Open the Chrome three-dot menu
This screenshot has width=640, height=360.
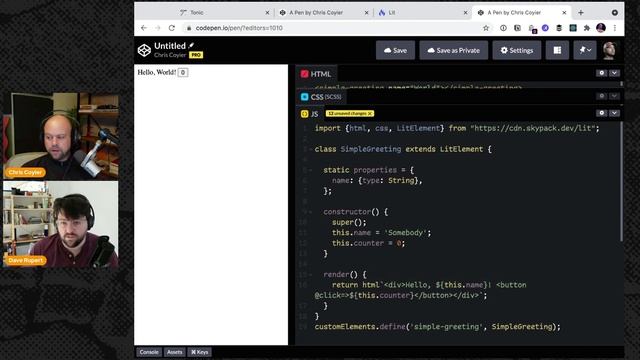615,28
